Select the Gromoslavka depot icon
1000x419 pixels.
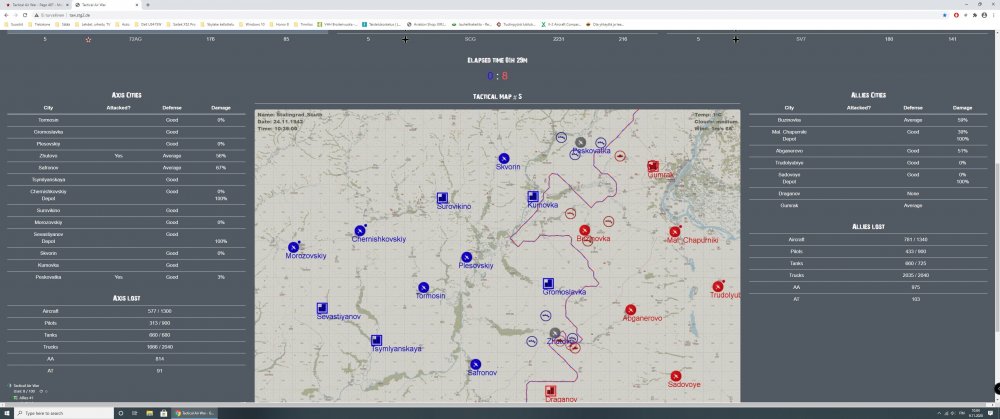pos(549,284)
